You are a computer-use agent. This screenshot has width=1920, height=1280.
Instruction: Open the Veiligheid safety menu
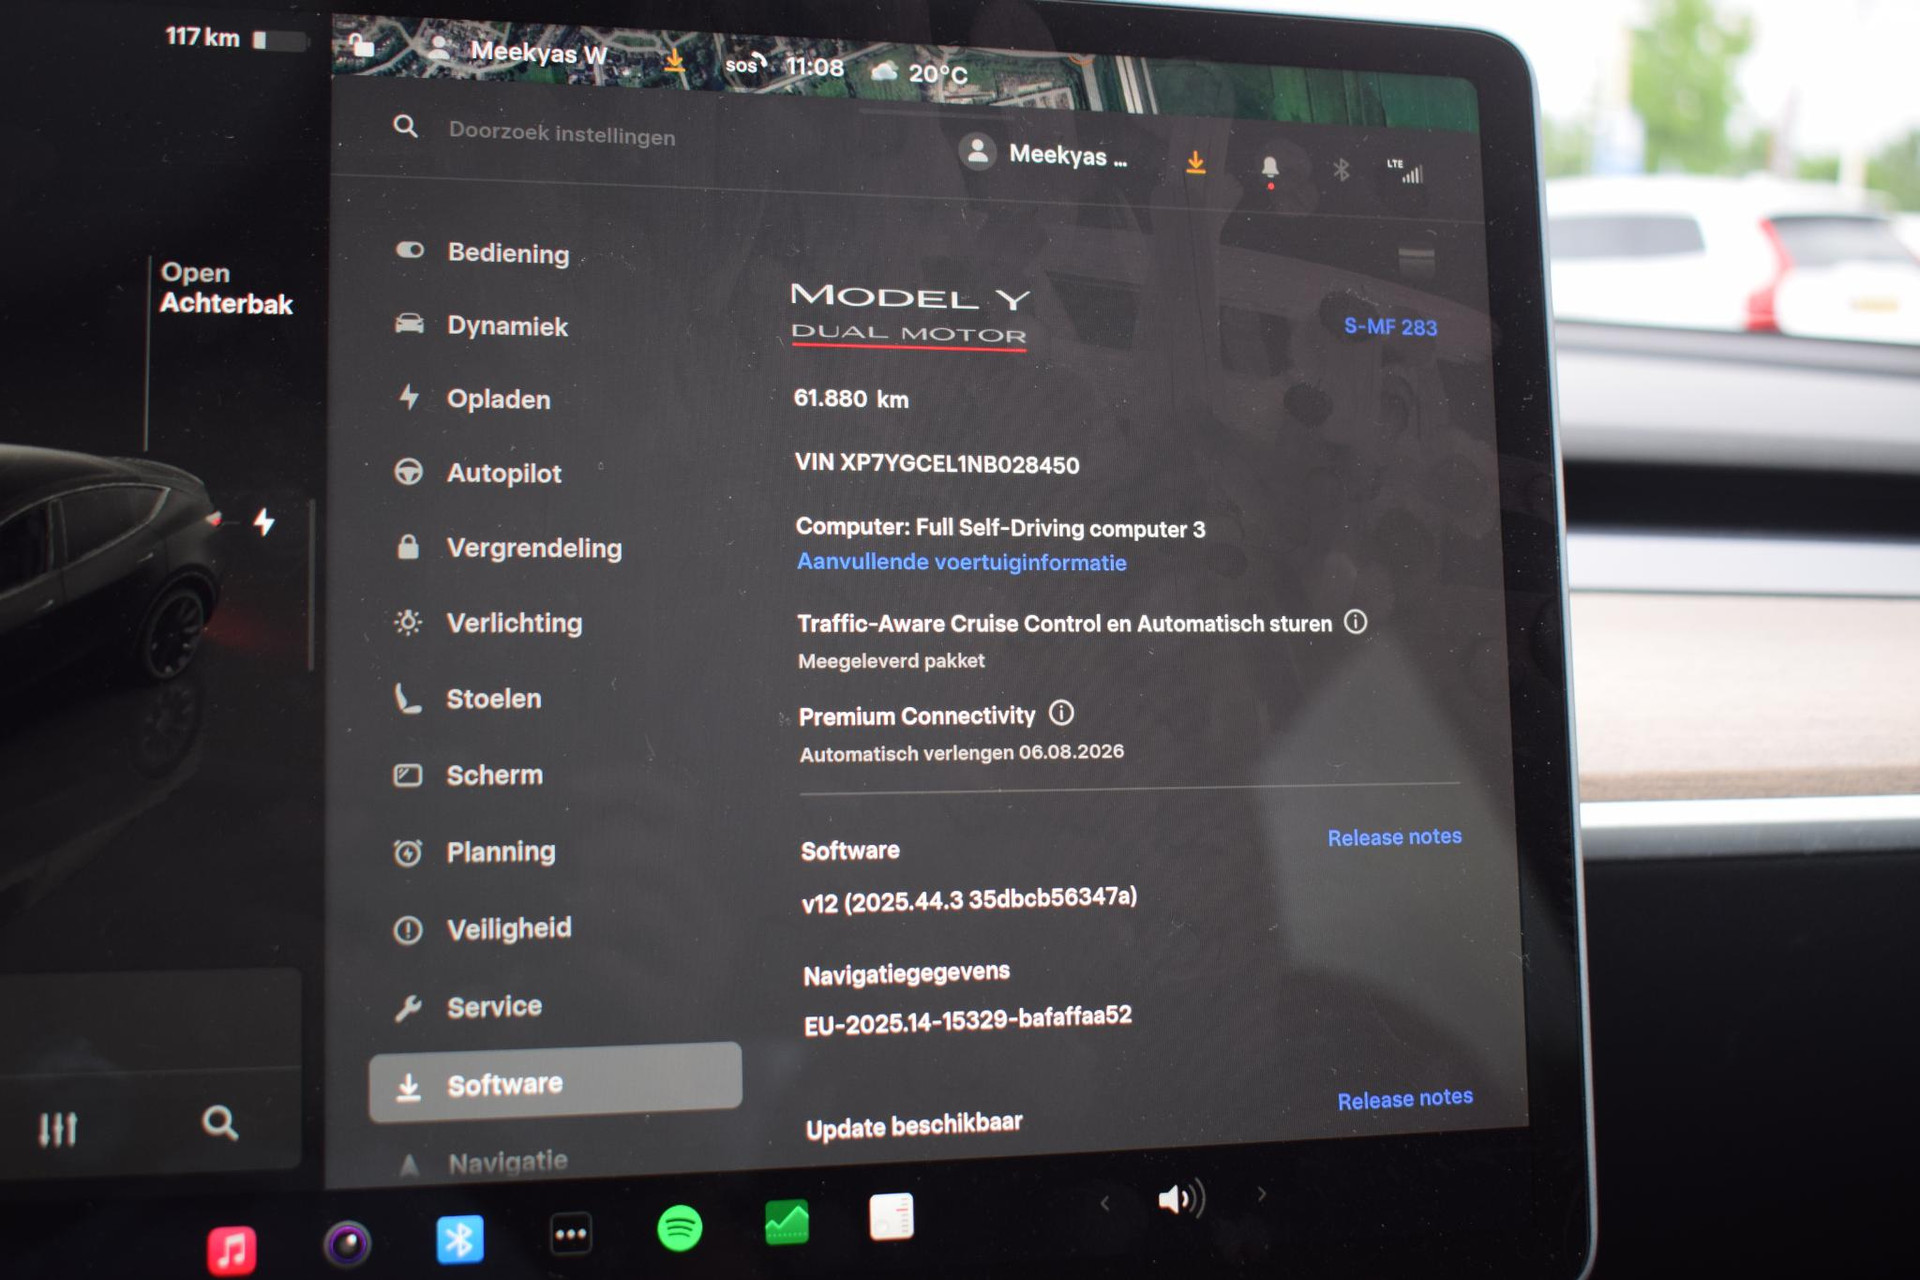[483, 929]
